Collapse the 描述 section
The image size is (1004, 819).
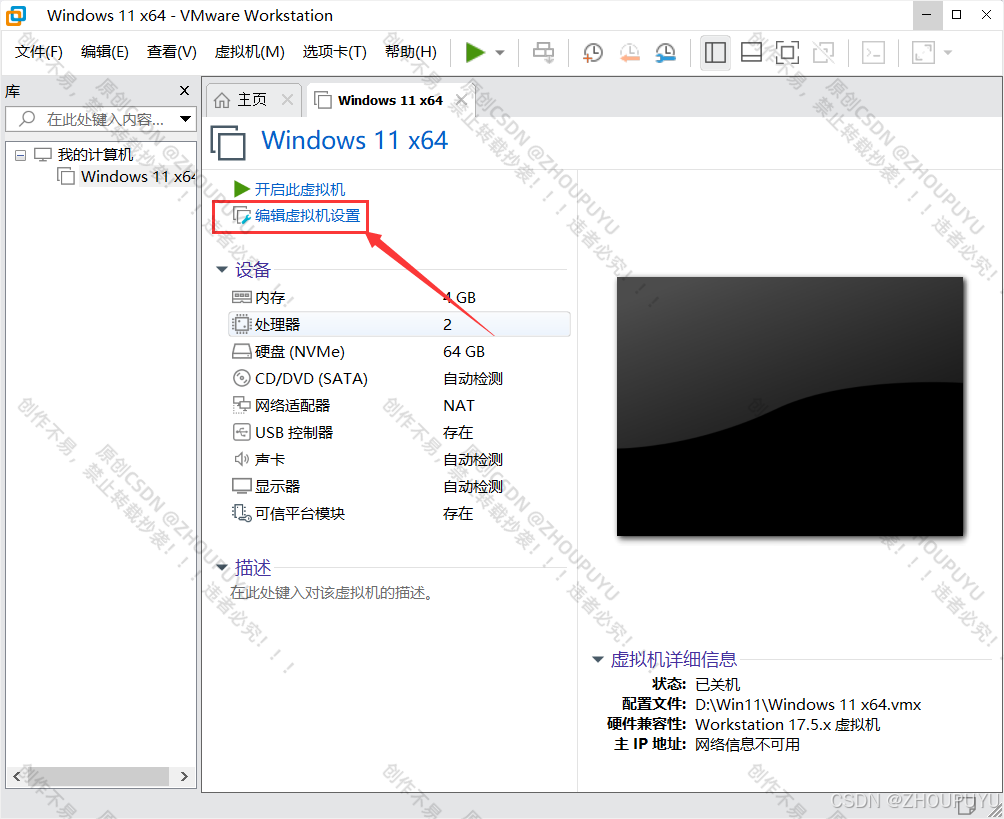(222, 567)
